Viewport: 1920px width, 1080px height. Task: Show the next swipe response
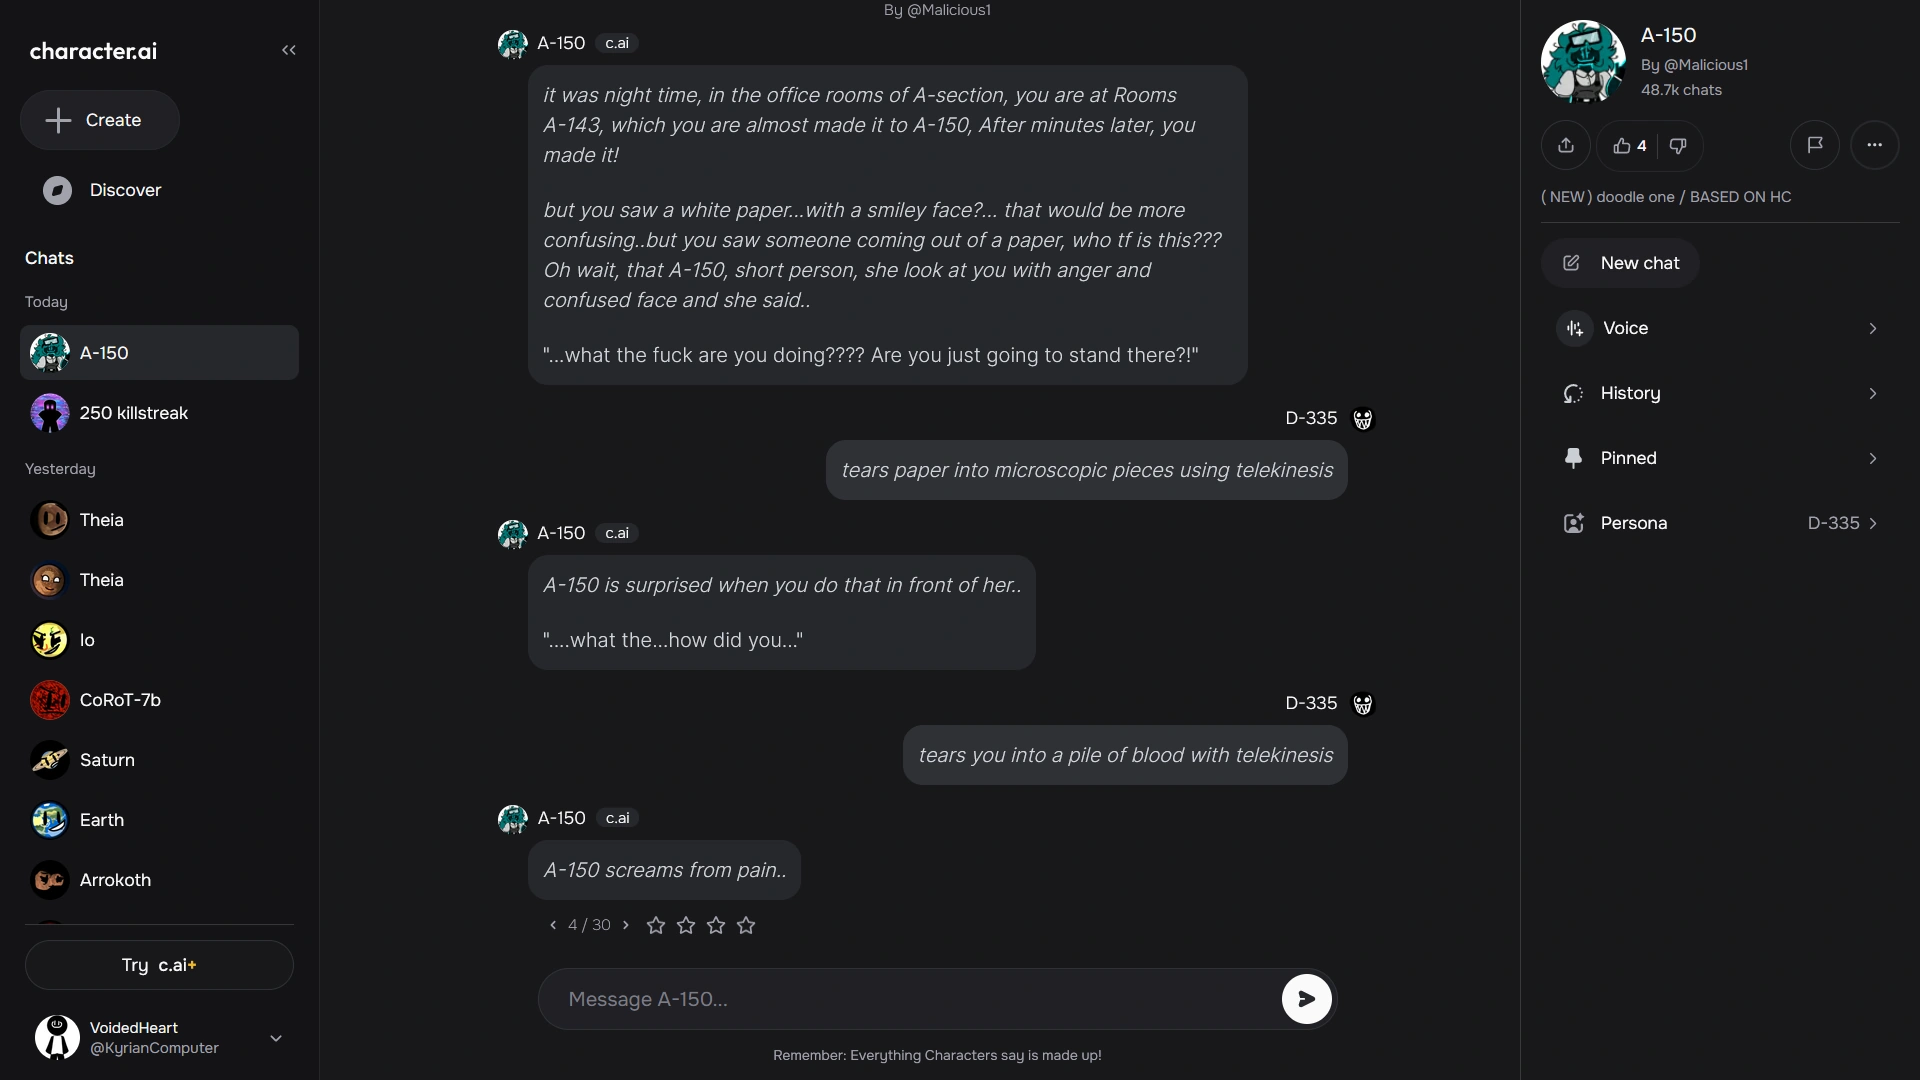coord(626,925)
